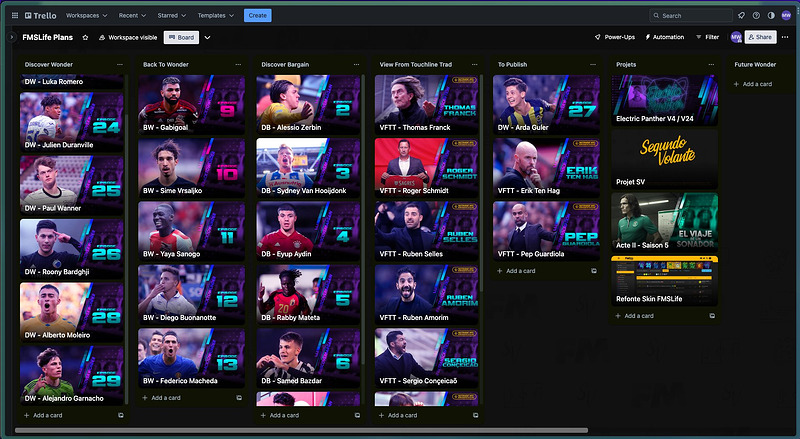Viewport: 800px width, 439px height.
Task: Open View From Touchline Trad list menu
Action: coord(474,64)
